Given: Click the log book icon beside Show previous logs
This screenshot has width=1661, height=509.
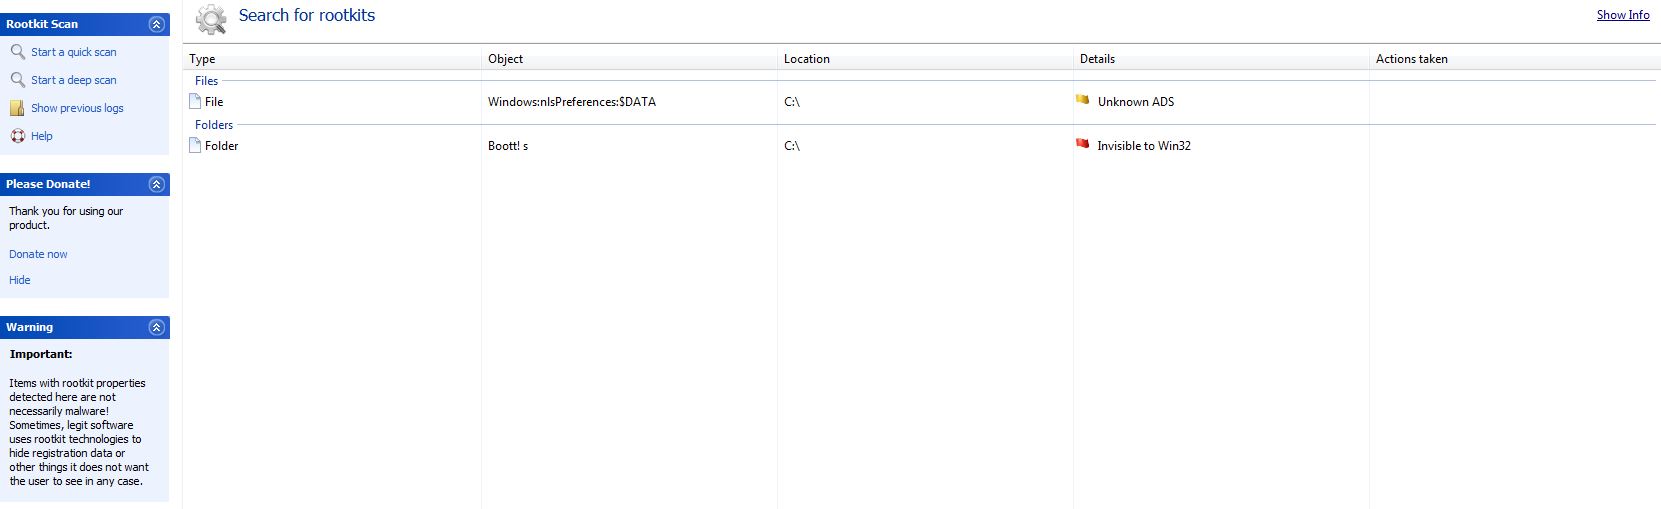Looking at the screenshot, I should tap(17, 108).
